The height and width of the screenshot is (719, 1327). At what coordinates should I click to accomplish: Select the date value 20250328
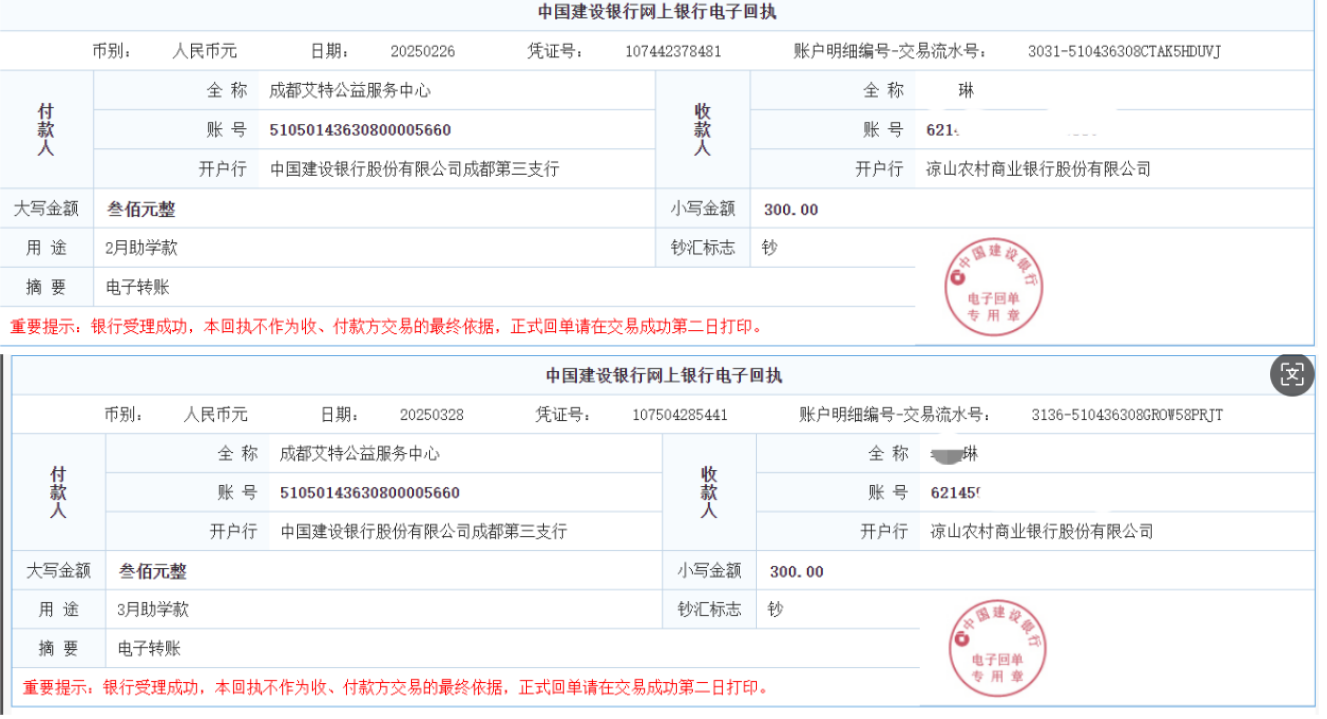(x=432, y=415)
